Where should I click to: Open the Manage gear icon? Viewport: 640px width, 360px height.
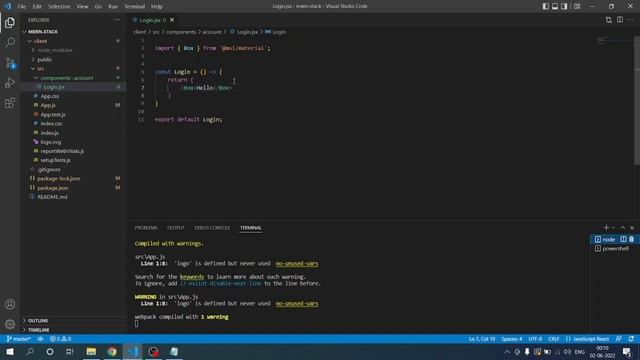tap(10, 324)
